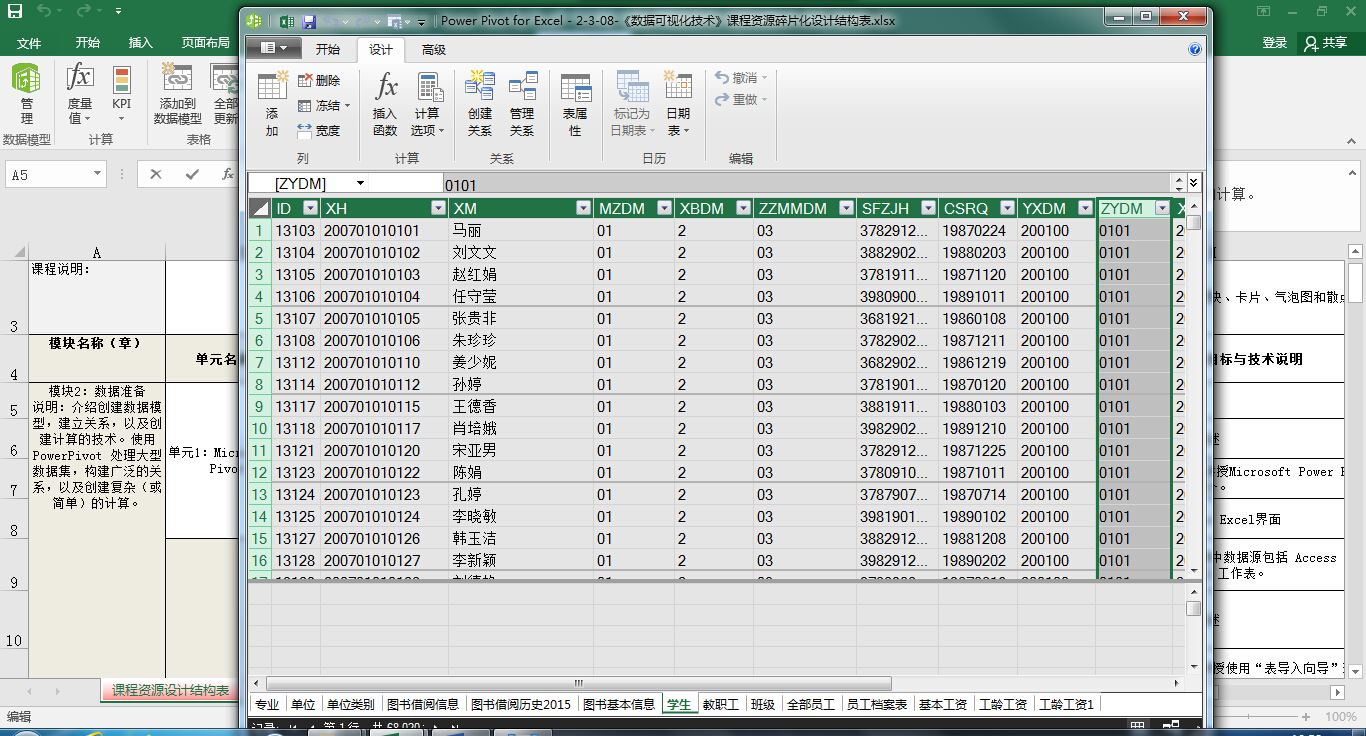Click Excel 添加到数据模型 icon
1366x736 pixels.
178,92
